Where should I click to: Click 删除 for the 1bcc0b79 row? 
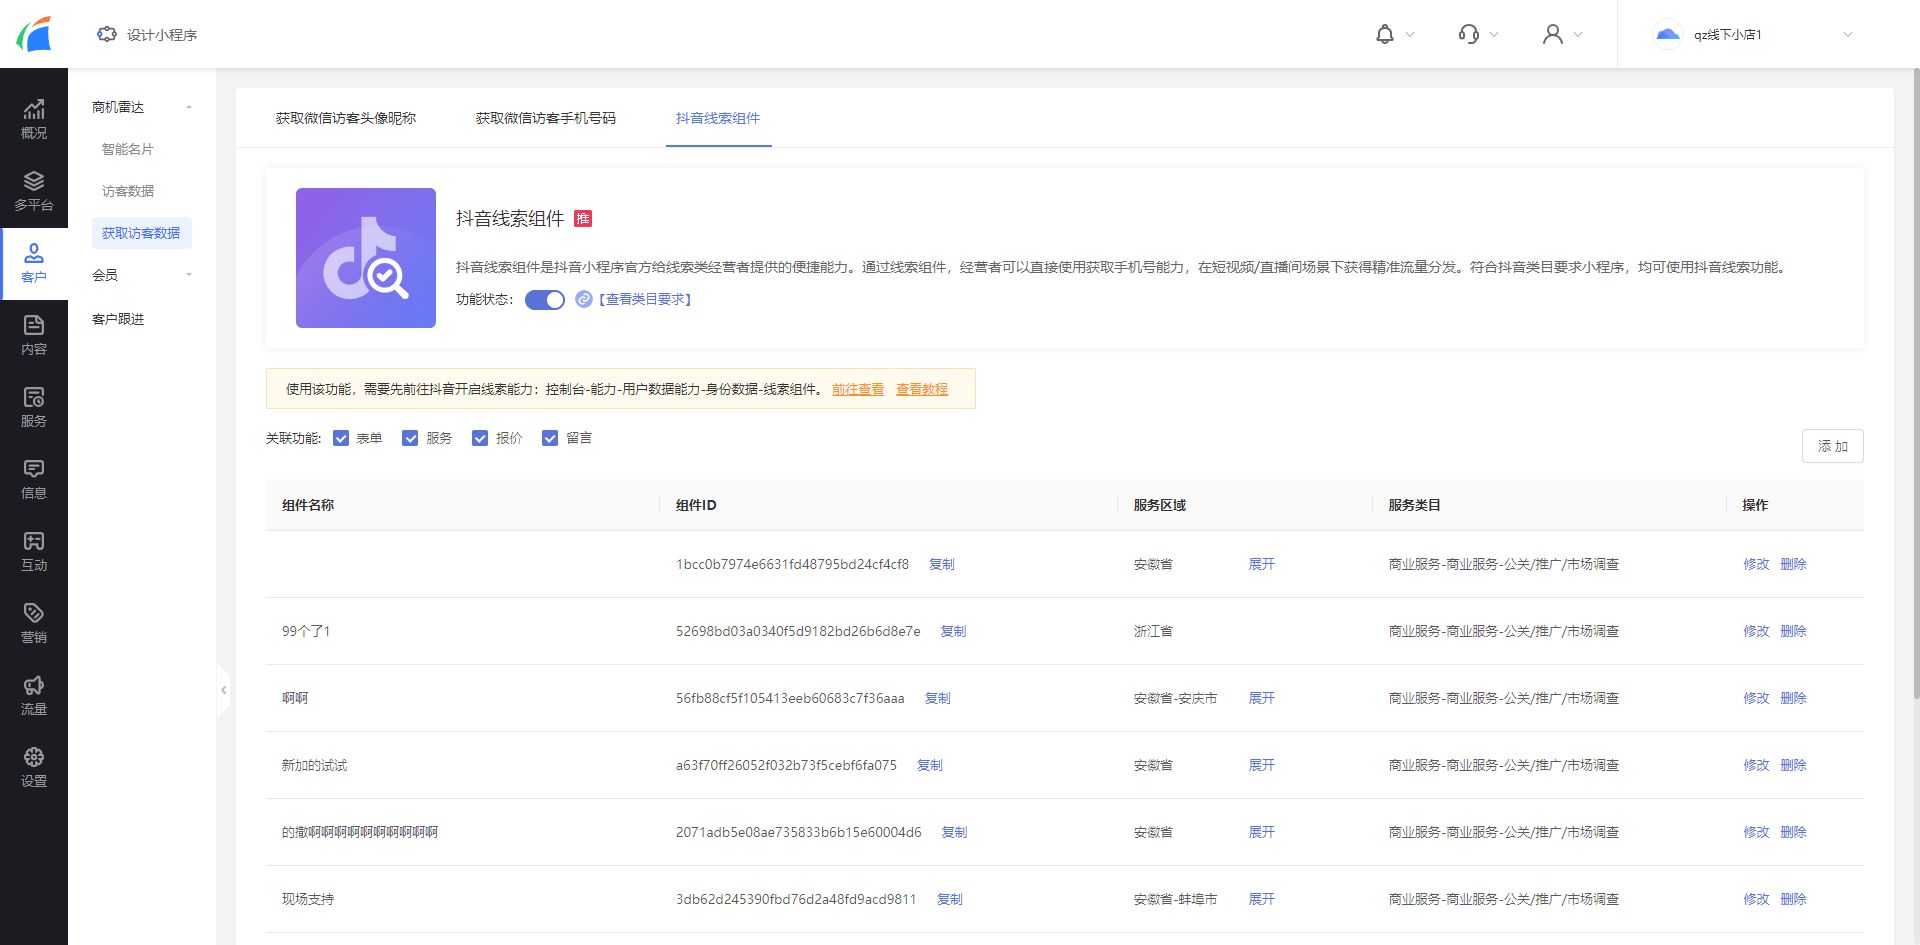coord(1794,564)
